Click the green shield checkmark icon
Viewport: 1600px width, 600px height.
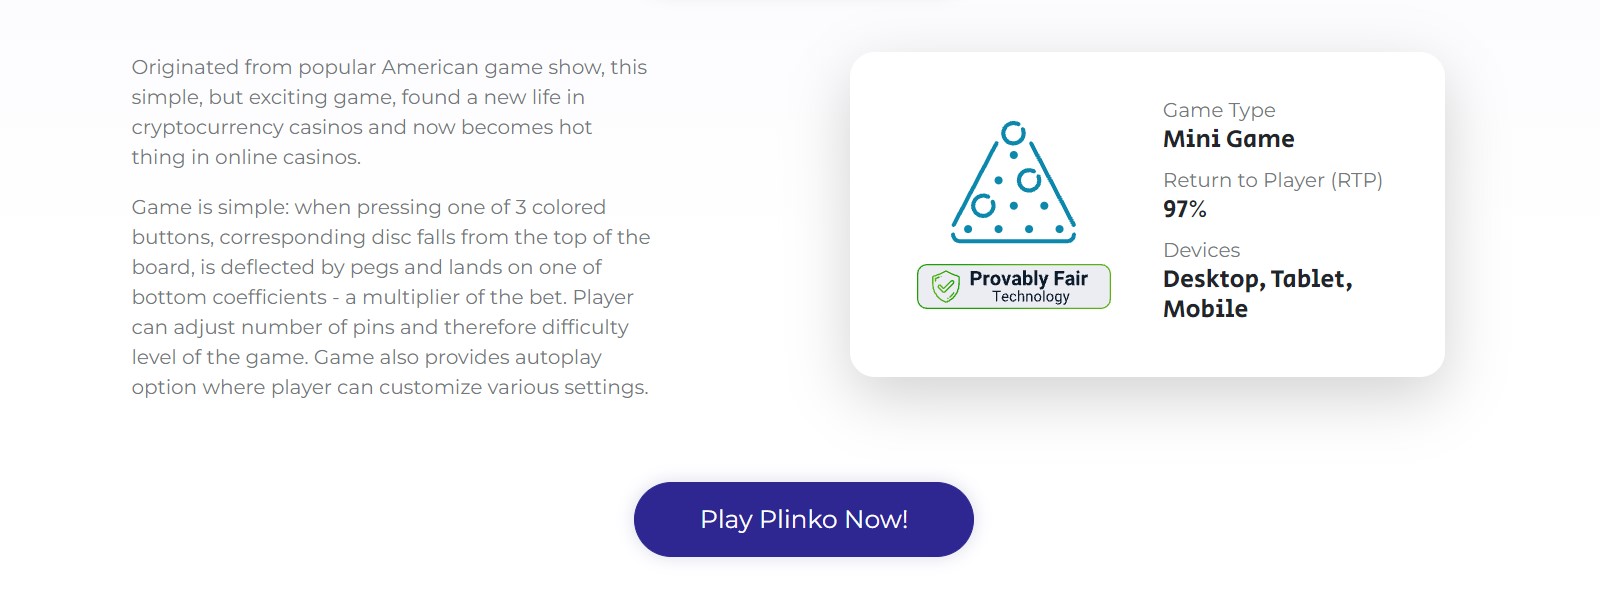(945, 287)
